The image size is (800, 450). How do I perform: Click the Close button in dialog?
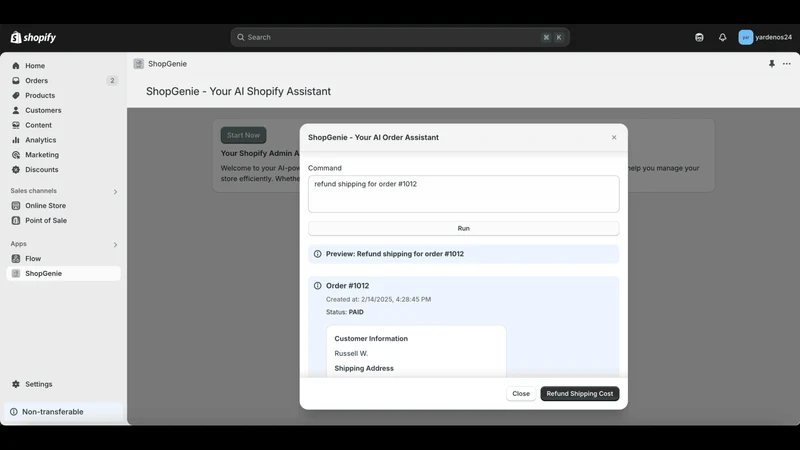(521, 394)
